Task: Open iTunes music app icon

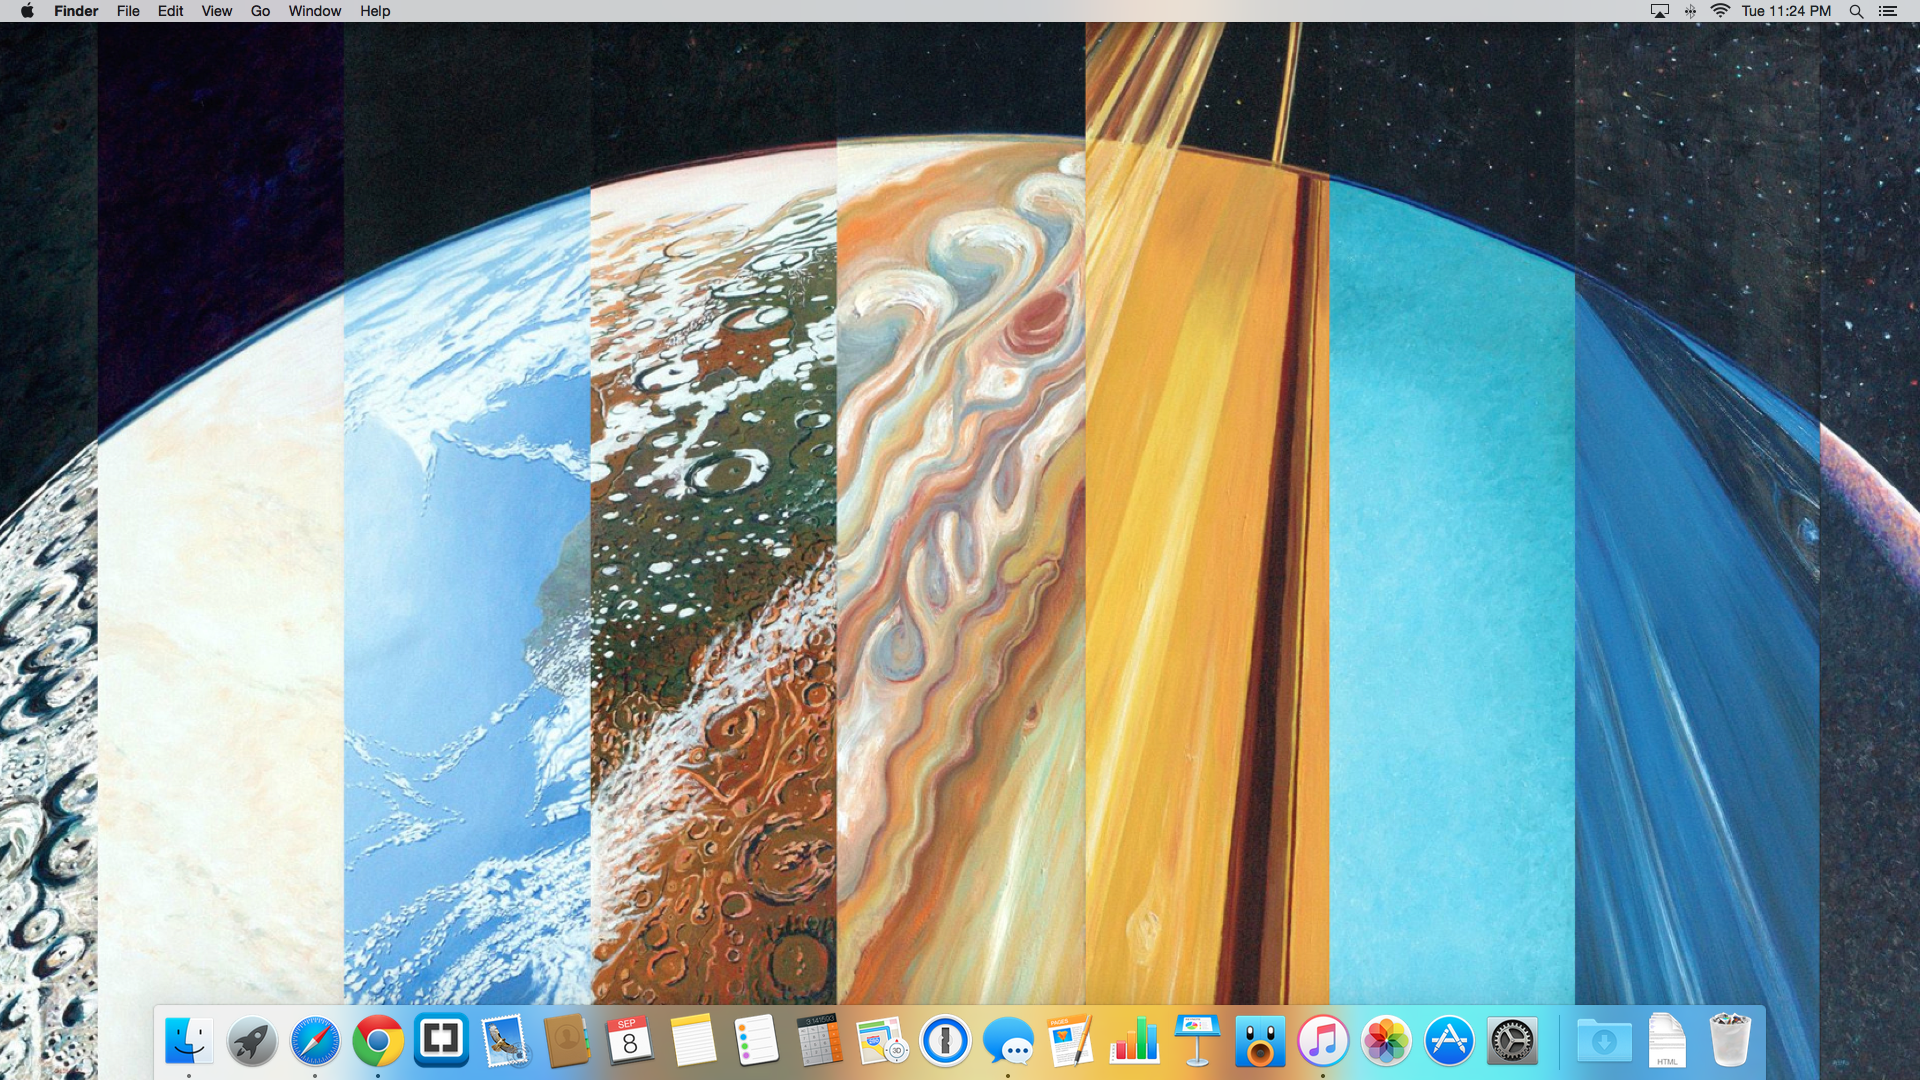Action: tap(1322, 1041)
